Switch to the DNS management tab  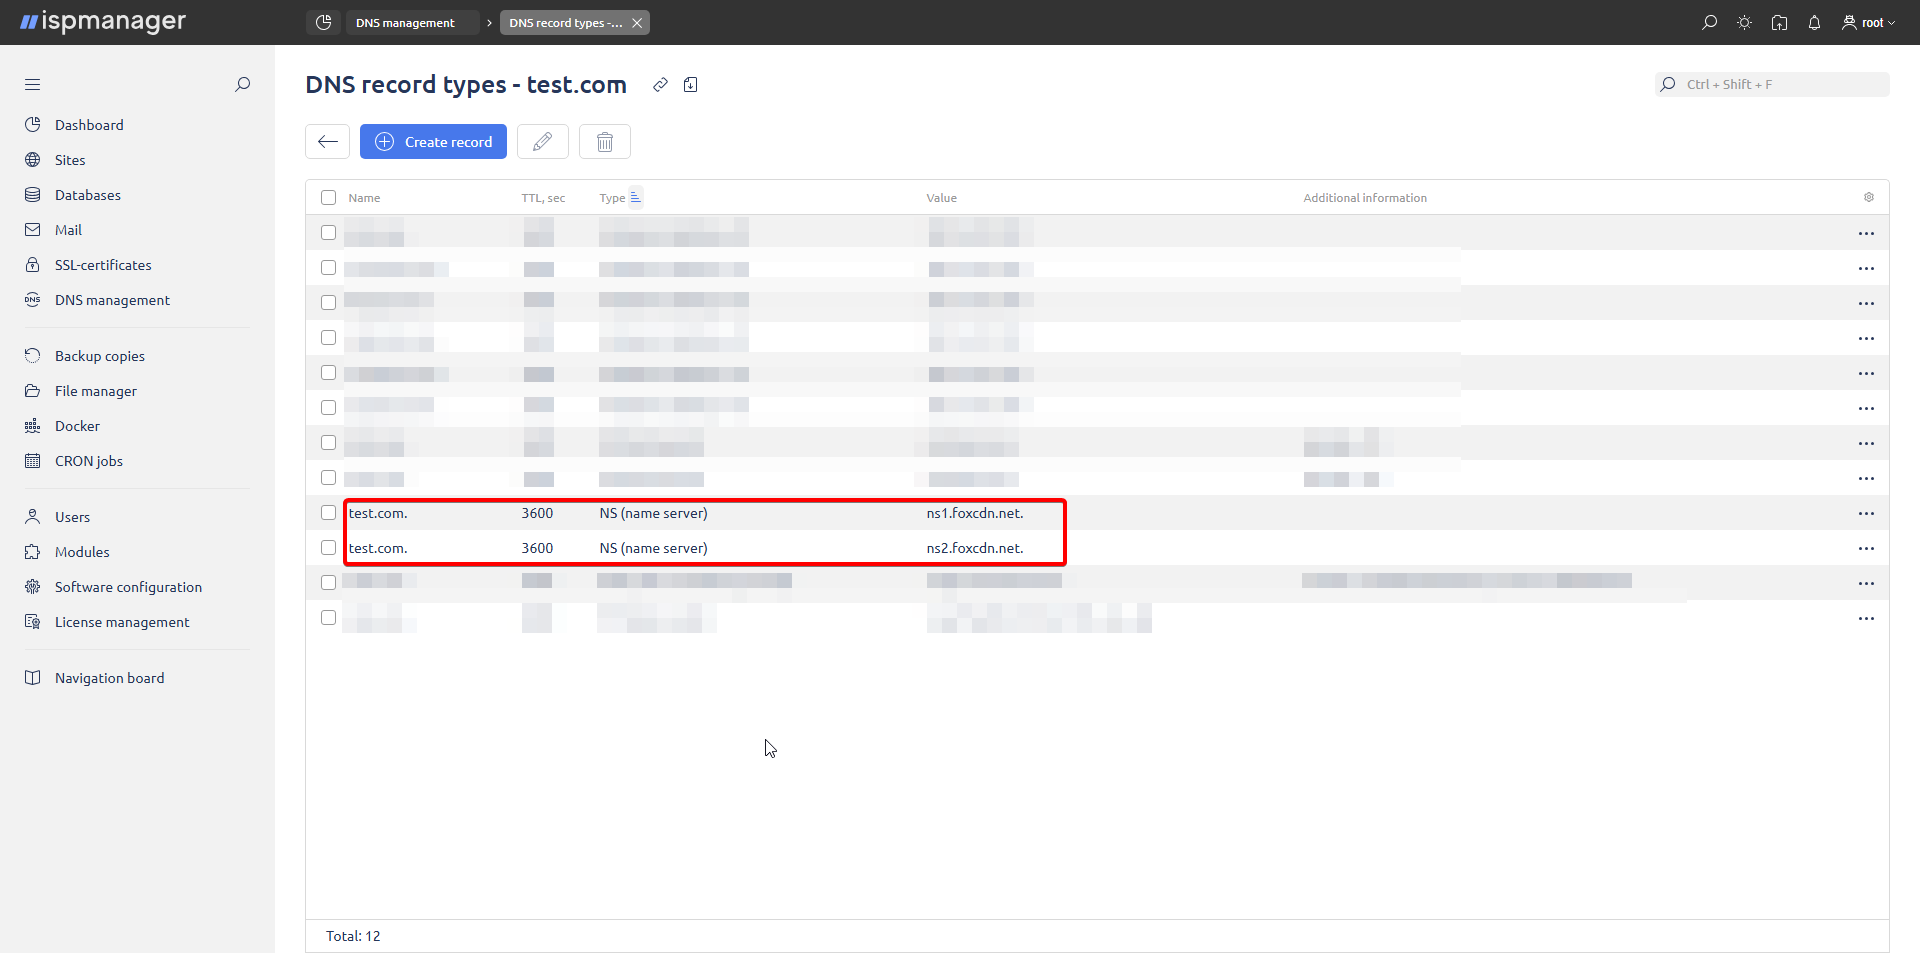click(x=405, y=23)
